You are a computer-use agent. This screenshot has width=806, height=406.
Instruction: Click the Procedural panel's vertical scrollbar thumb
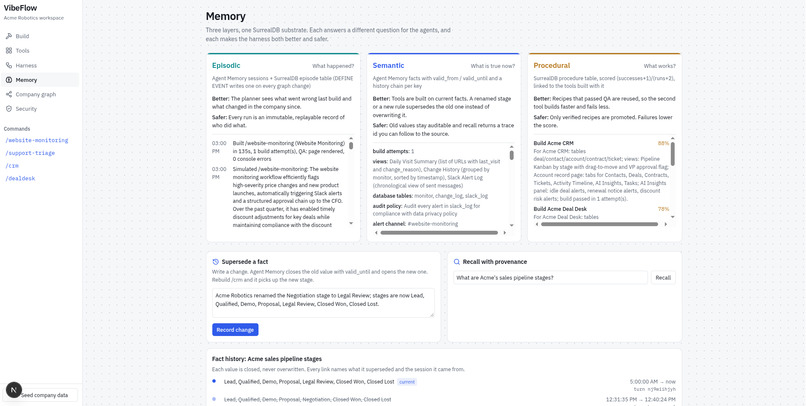pyautogui.click(x=672, y=154)
